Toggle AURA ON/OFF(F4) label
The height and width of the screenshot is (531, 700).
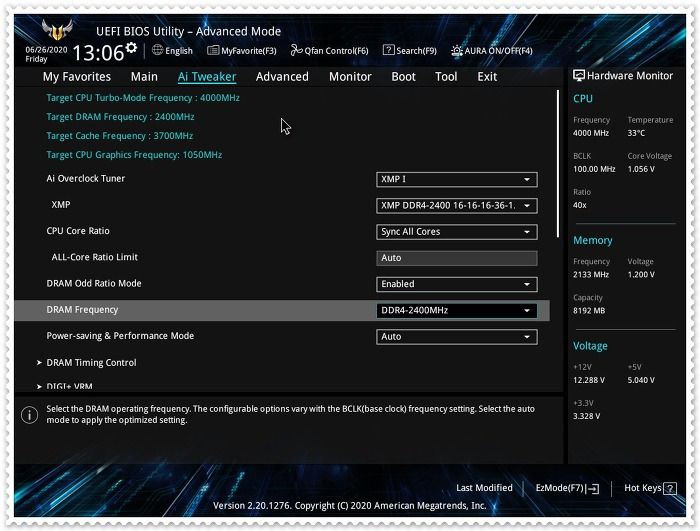498,51
